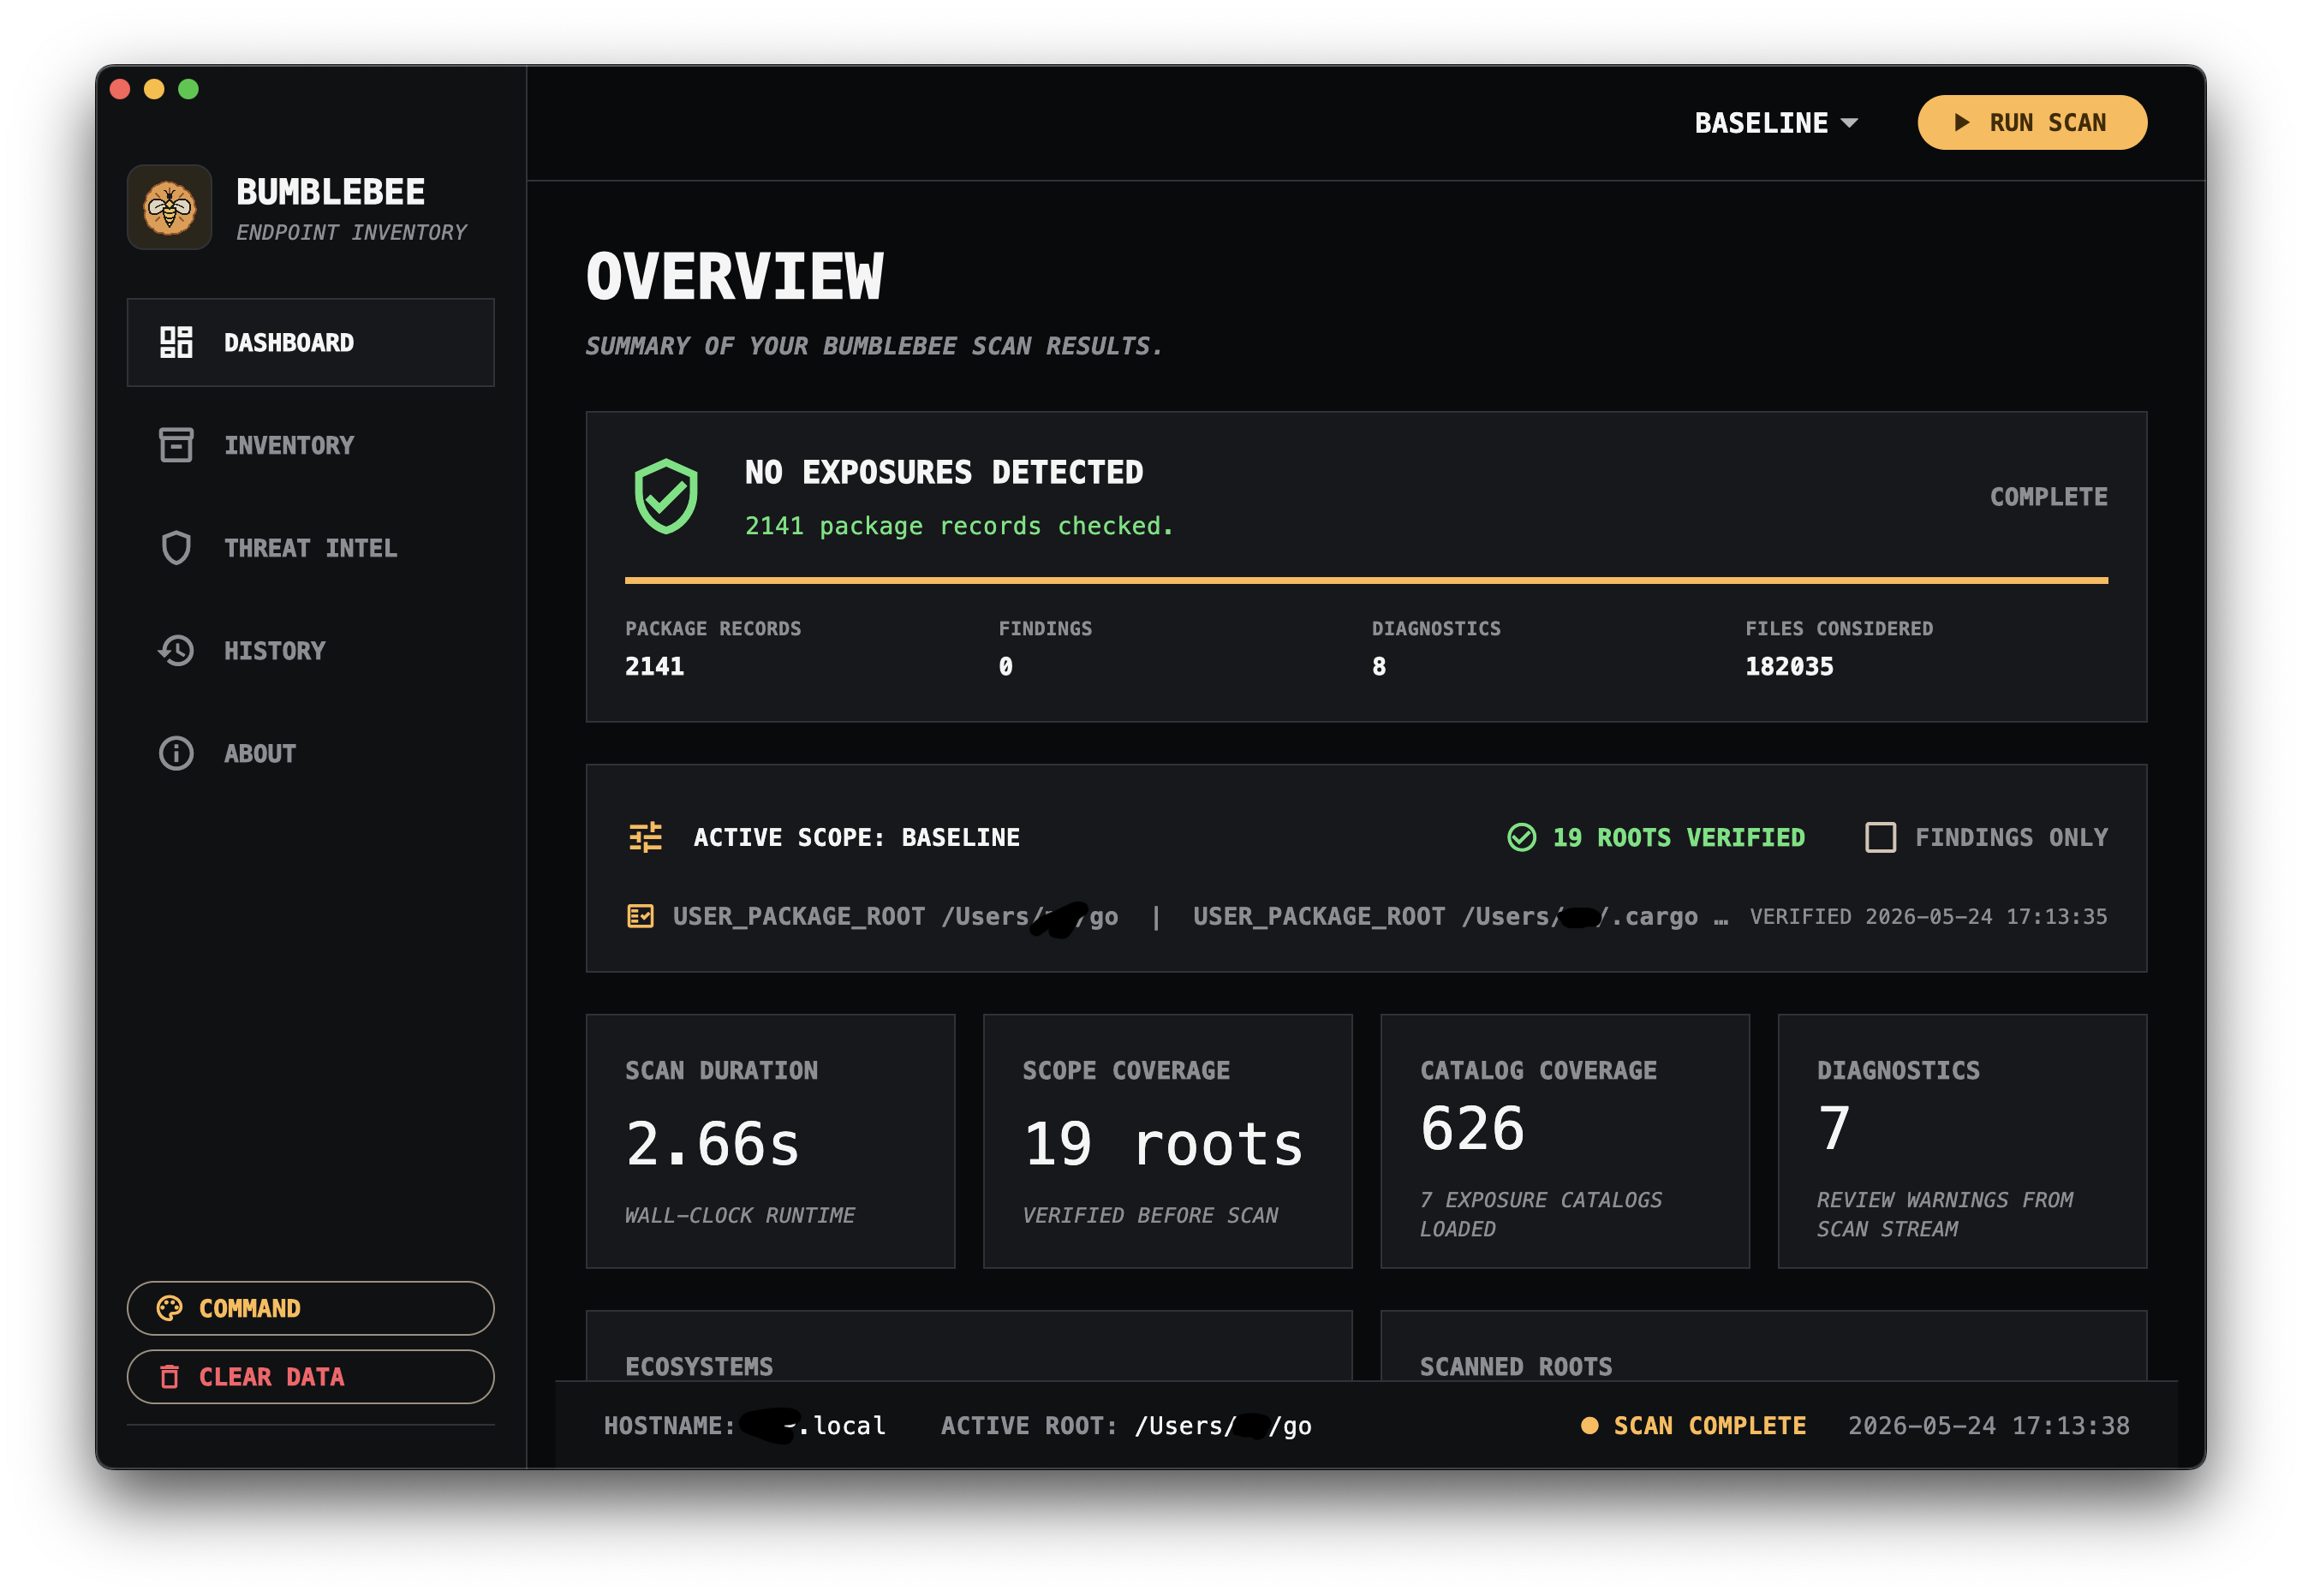Open the Scope Coverage 19 roots card
This screenshot has height=1596, width=2302.
[1168, 1141]
